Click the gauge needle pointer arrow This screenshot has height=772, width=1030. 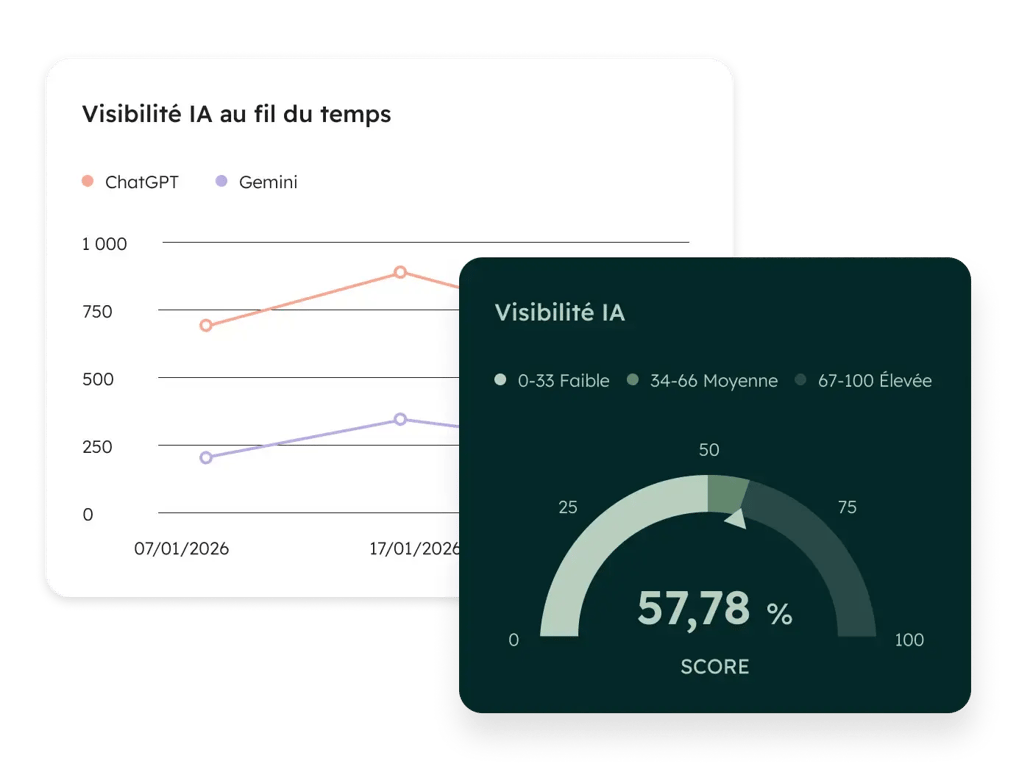[x=736, y=518]
